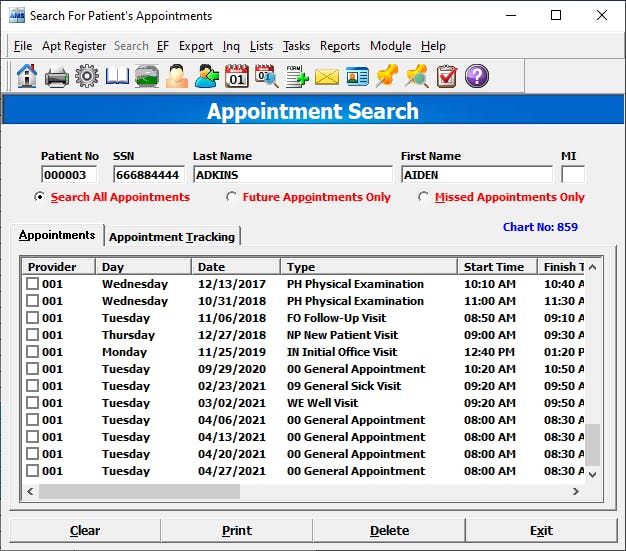Open the Apt Register menu
Screen dimensions: 626x551
coord(74,46)
